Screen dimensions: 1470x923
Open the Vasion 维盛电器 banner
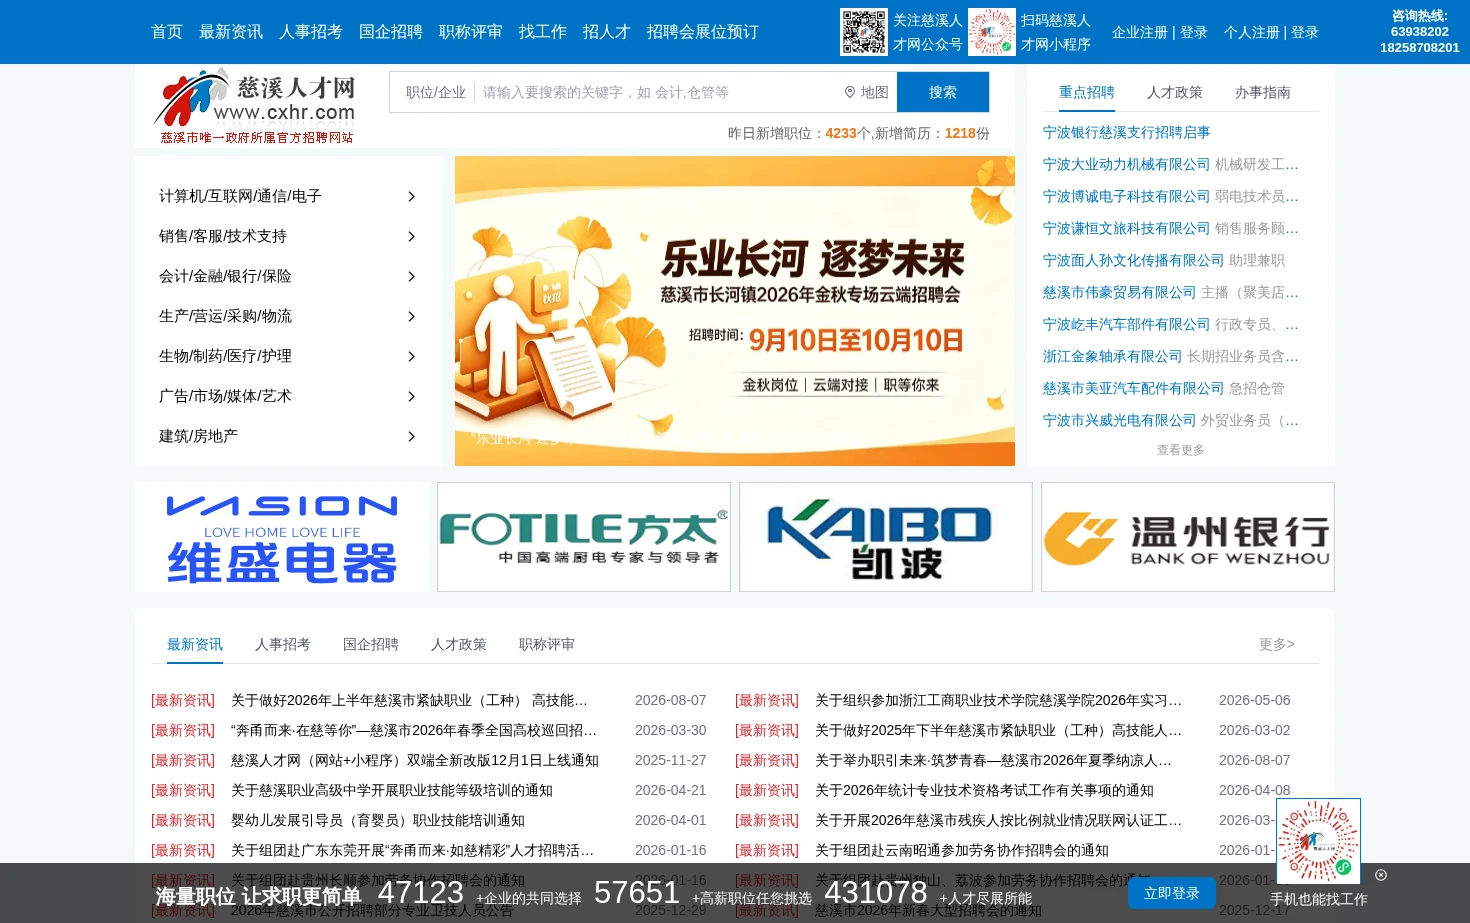(282, 537)
